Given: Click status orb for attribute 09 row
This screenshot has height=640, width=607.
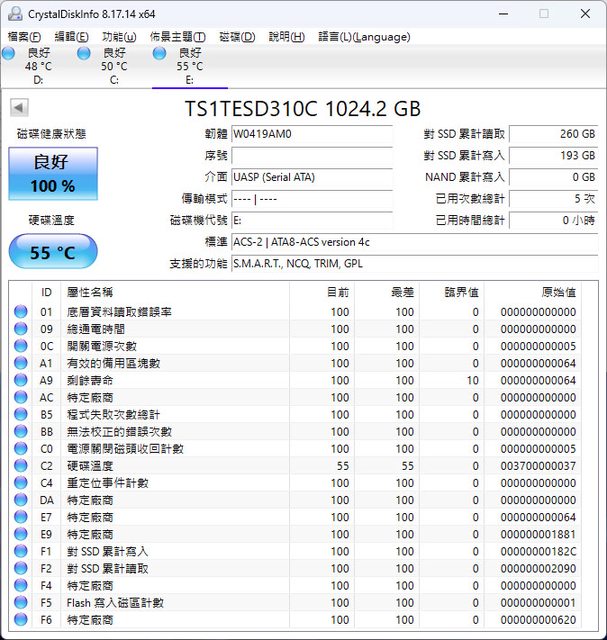Looking at the screenshot, I should click(21, 329).
